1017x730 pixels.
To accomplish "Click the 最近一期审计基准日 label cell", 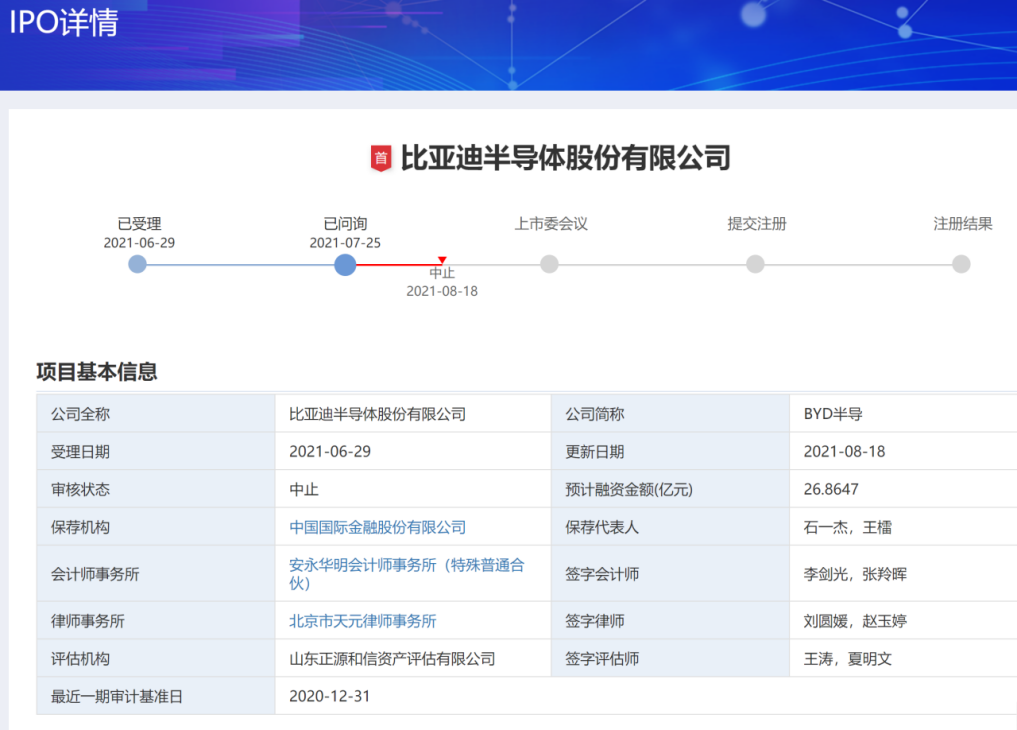I will (156, 696).
